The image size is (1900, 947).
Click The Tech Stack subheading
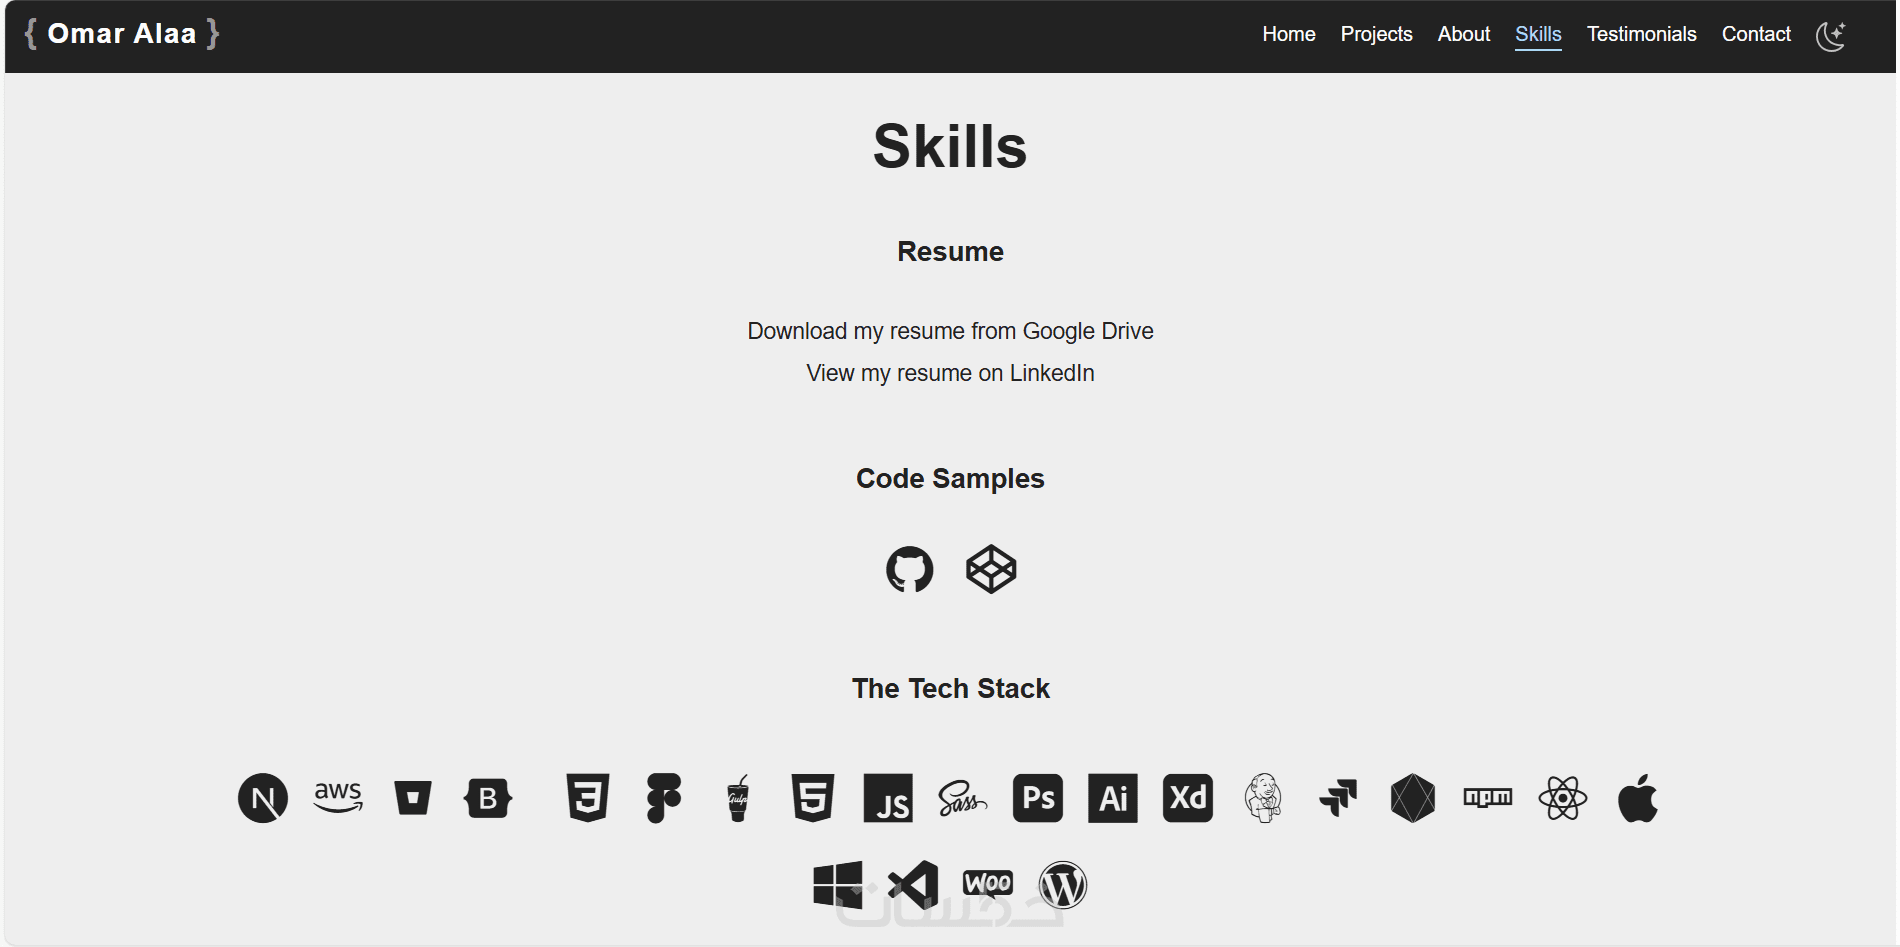950,688
